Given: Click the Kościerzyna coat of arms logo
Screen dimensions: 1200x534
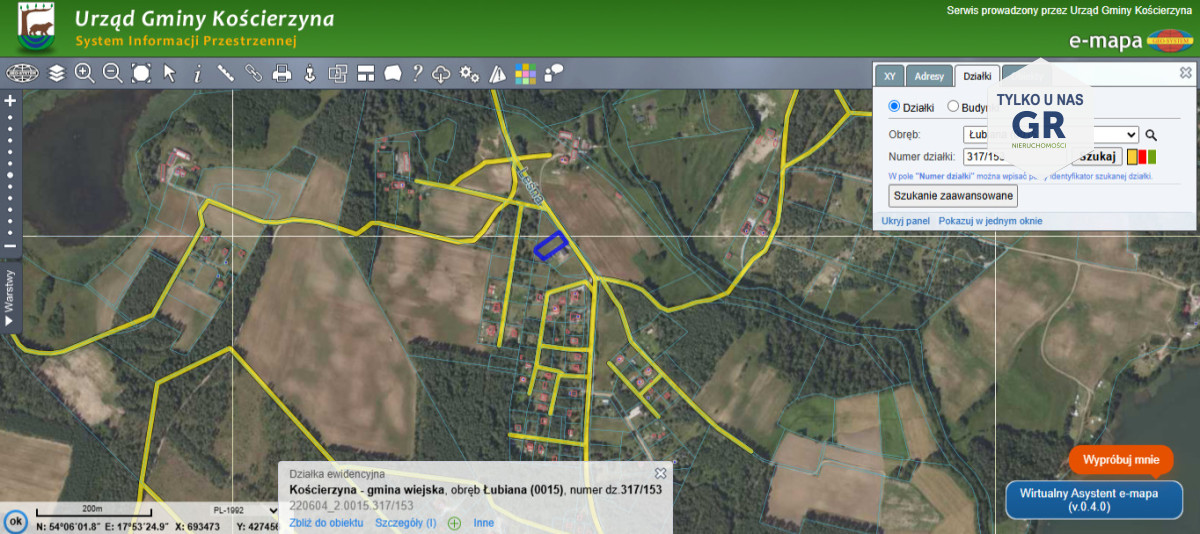Looking at the screenshot, I should (x=36, y=28).
